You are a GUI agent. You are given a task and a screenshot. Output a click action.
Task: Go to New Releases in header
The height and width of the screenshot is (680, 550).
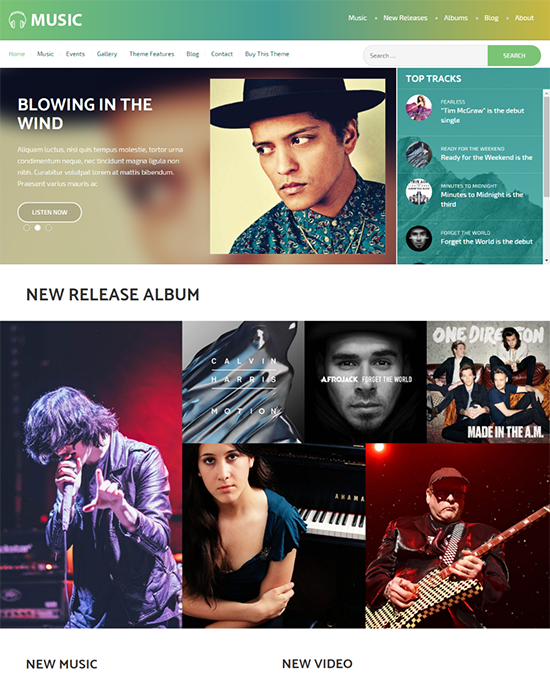coord(405,18)
